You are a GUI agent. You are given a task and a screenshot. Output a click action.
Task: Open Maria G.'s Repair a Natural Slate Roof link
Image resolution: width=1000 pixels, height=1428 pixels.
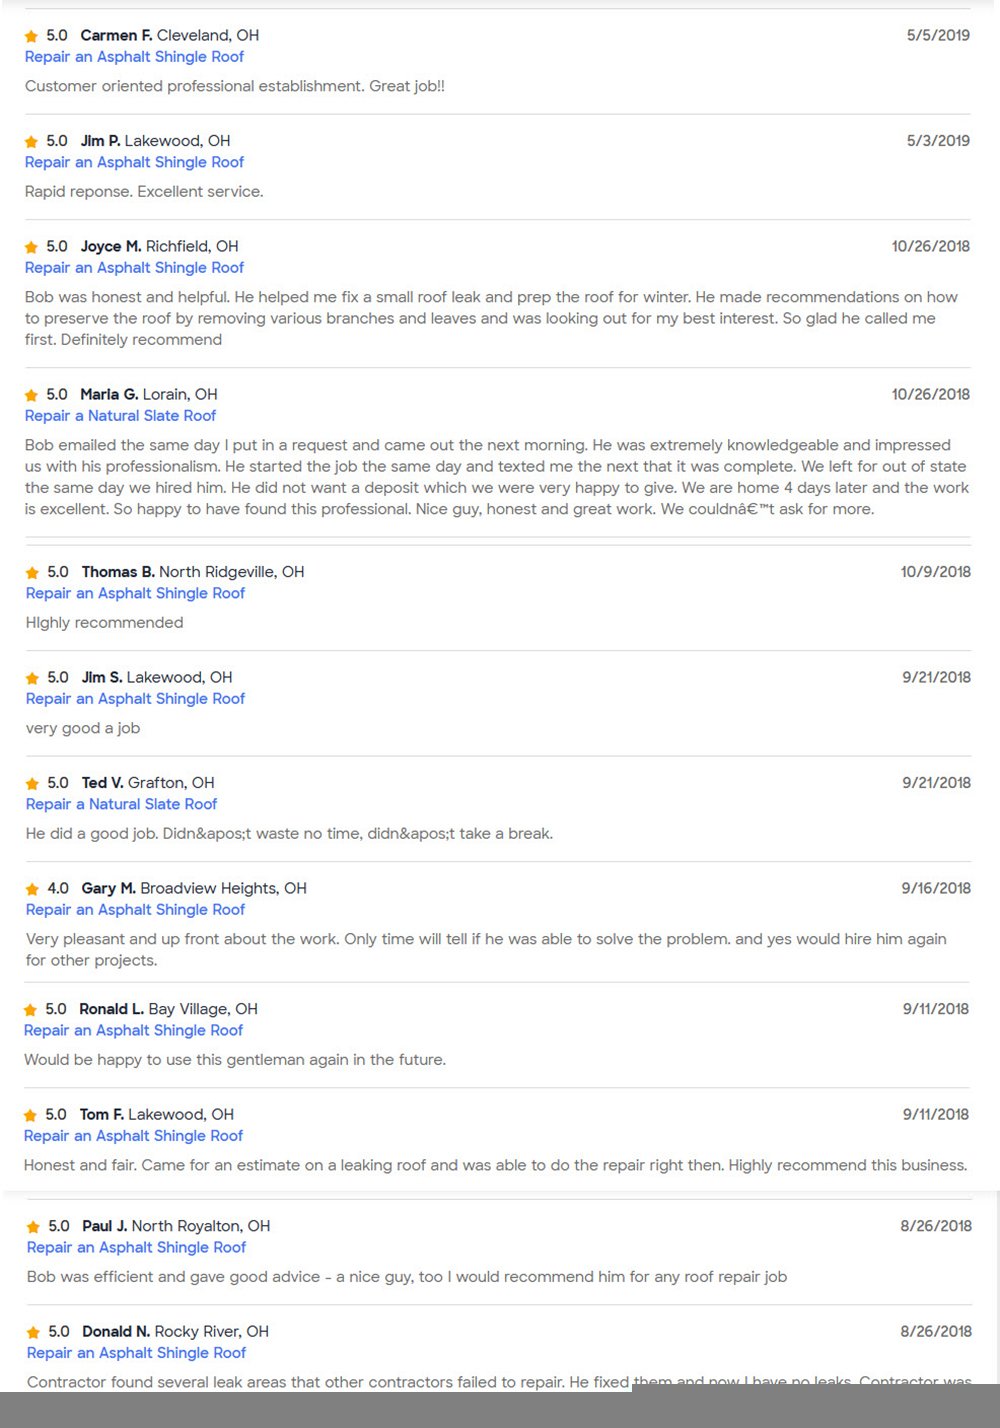coord(120,416)
